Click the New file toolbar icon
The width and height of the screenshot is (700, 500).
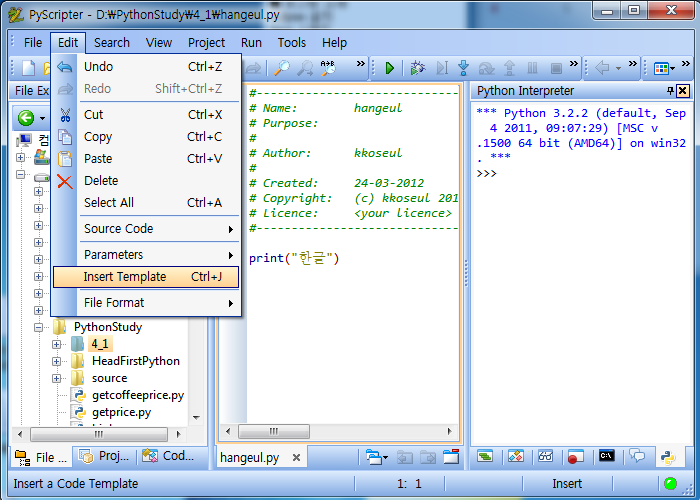[x=29, y=68]
